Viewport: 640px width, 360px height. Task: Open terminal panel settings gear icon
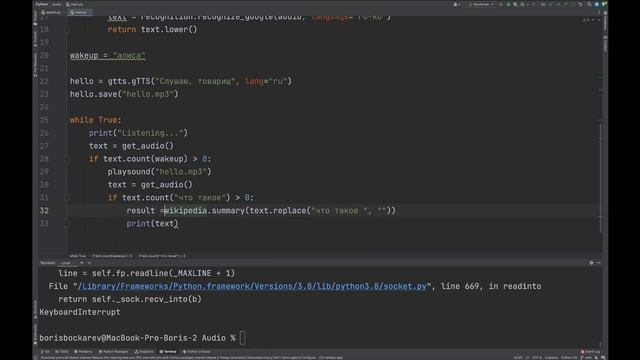(591, 263)
